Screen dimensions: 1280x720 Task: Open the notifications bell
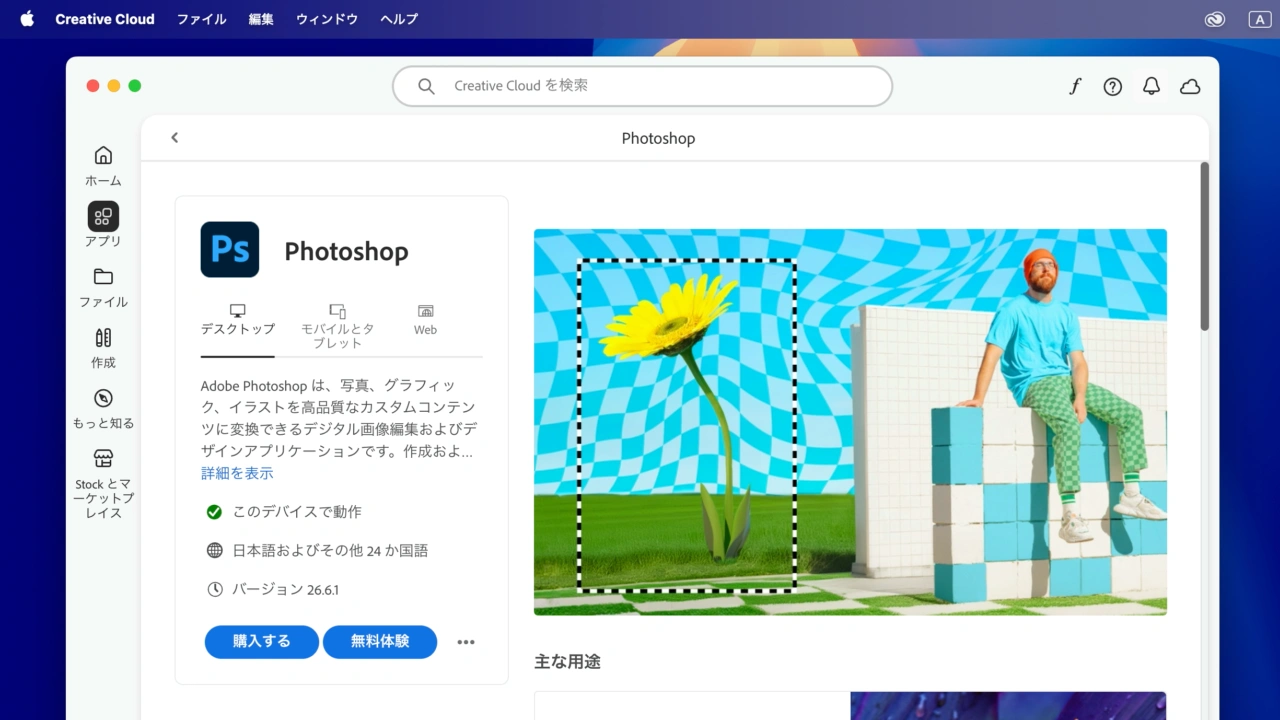pyautogui.click(x=1152, y=87)
